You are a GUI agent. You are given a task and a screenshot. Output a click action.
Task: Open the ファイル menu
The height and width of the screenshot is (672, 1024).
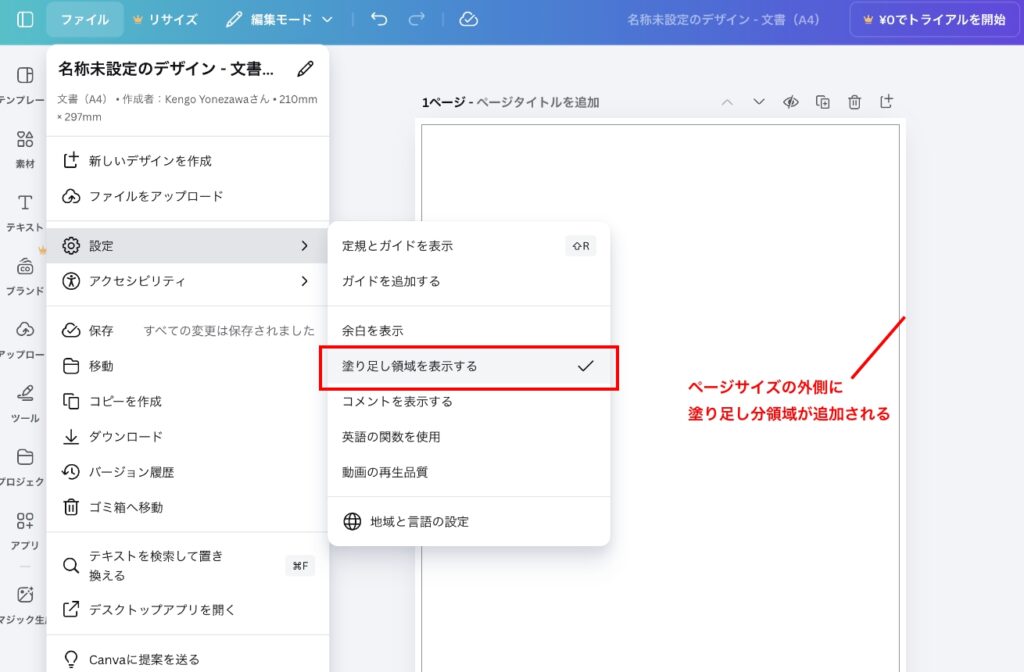tap(84, 18)
